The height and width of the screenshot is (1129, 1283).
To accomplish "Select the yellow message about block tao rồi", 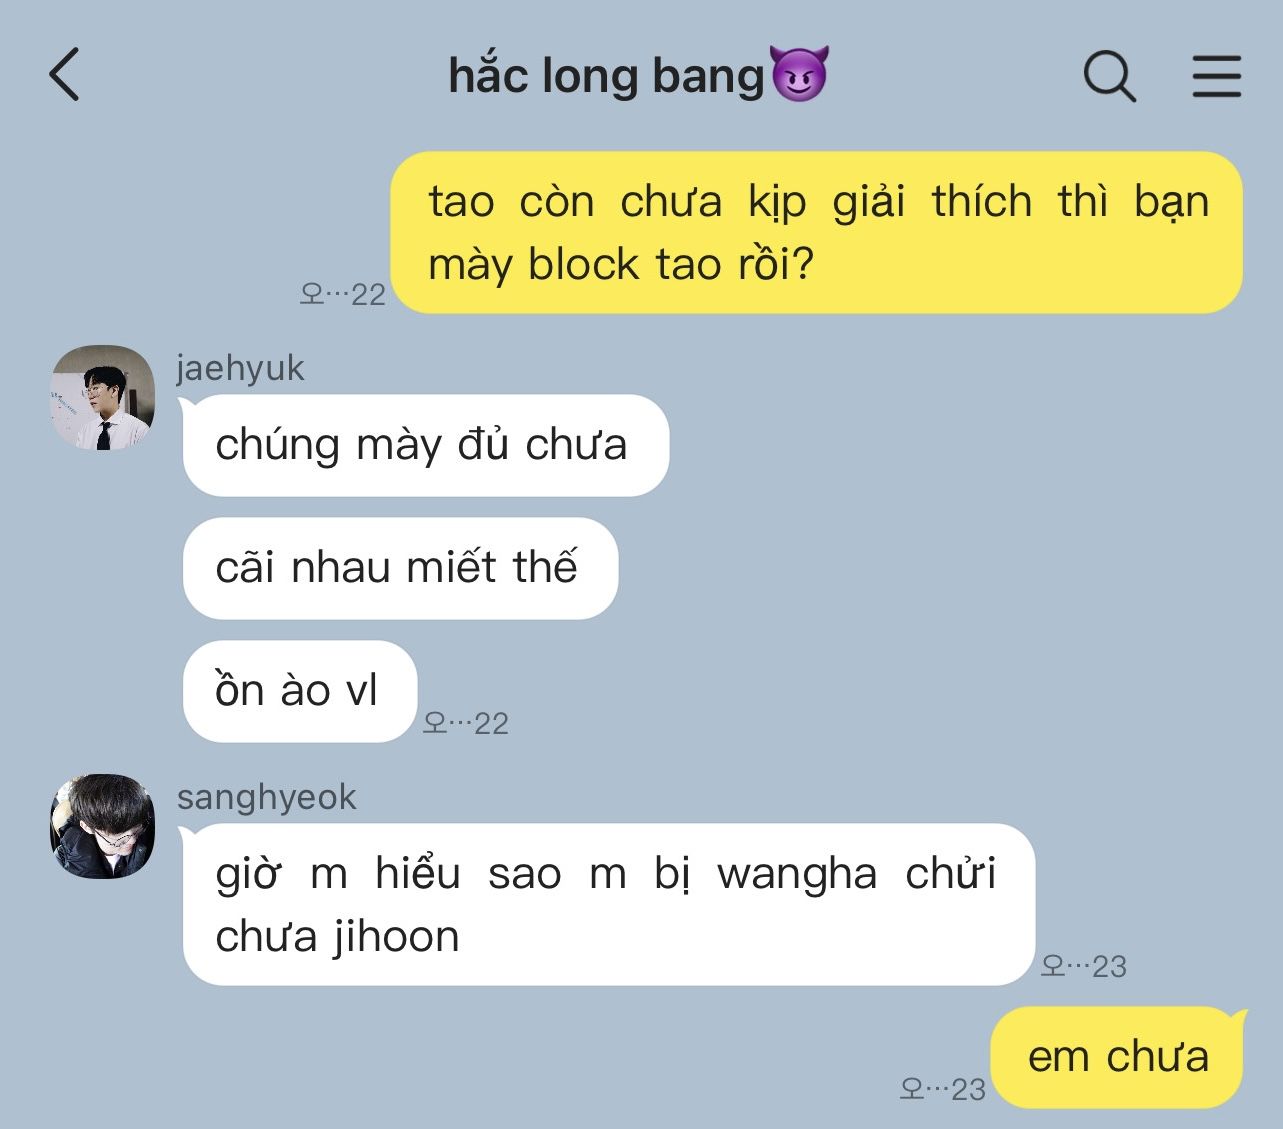I will [x=816, y=233].
